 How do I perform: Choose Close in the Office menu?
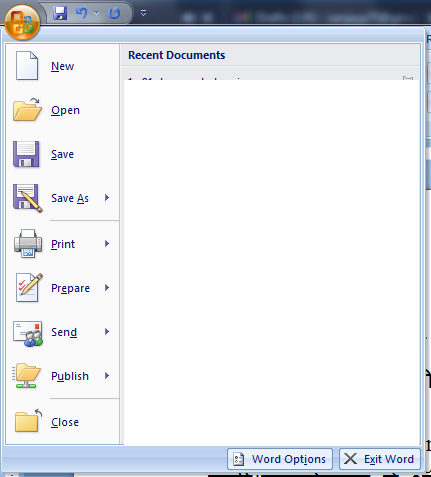65,422
